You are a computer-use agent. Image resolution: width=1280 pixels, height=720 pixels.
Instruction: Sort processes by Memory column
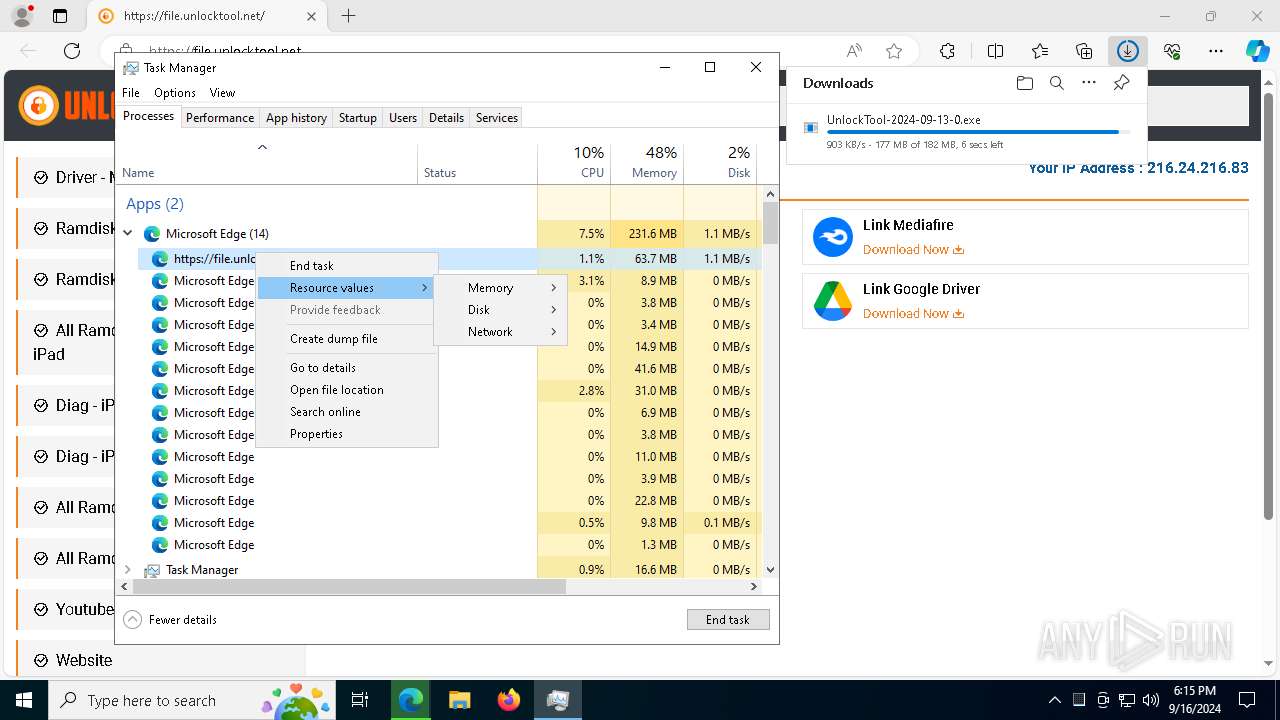(x=647, y=163)
